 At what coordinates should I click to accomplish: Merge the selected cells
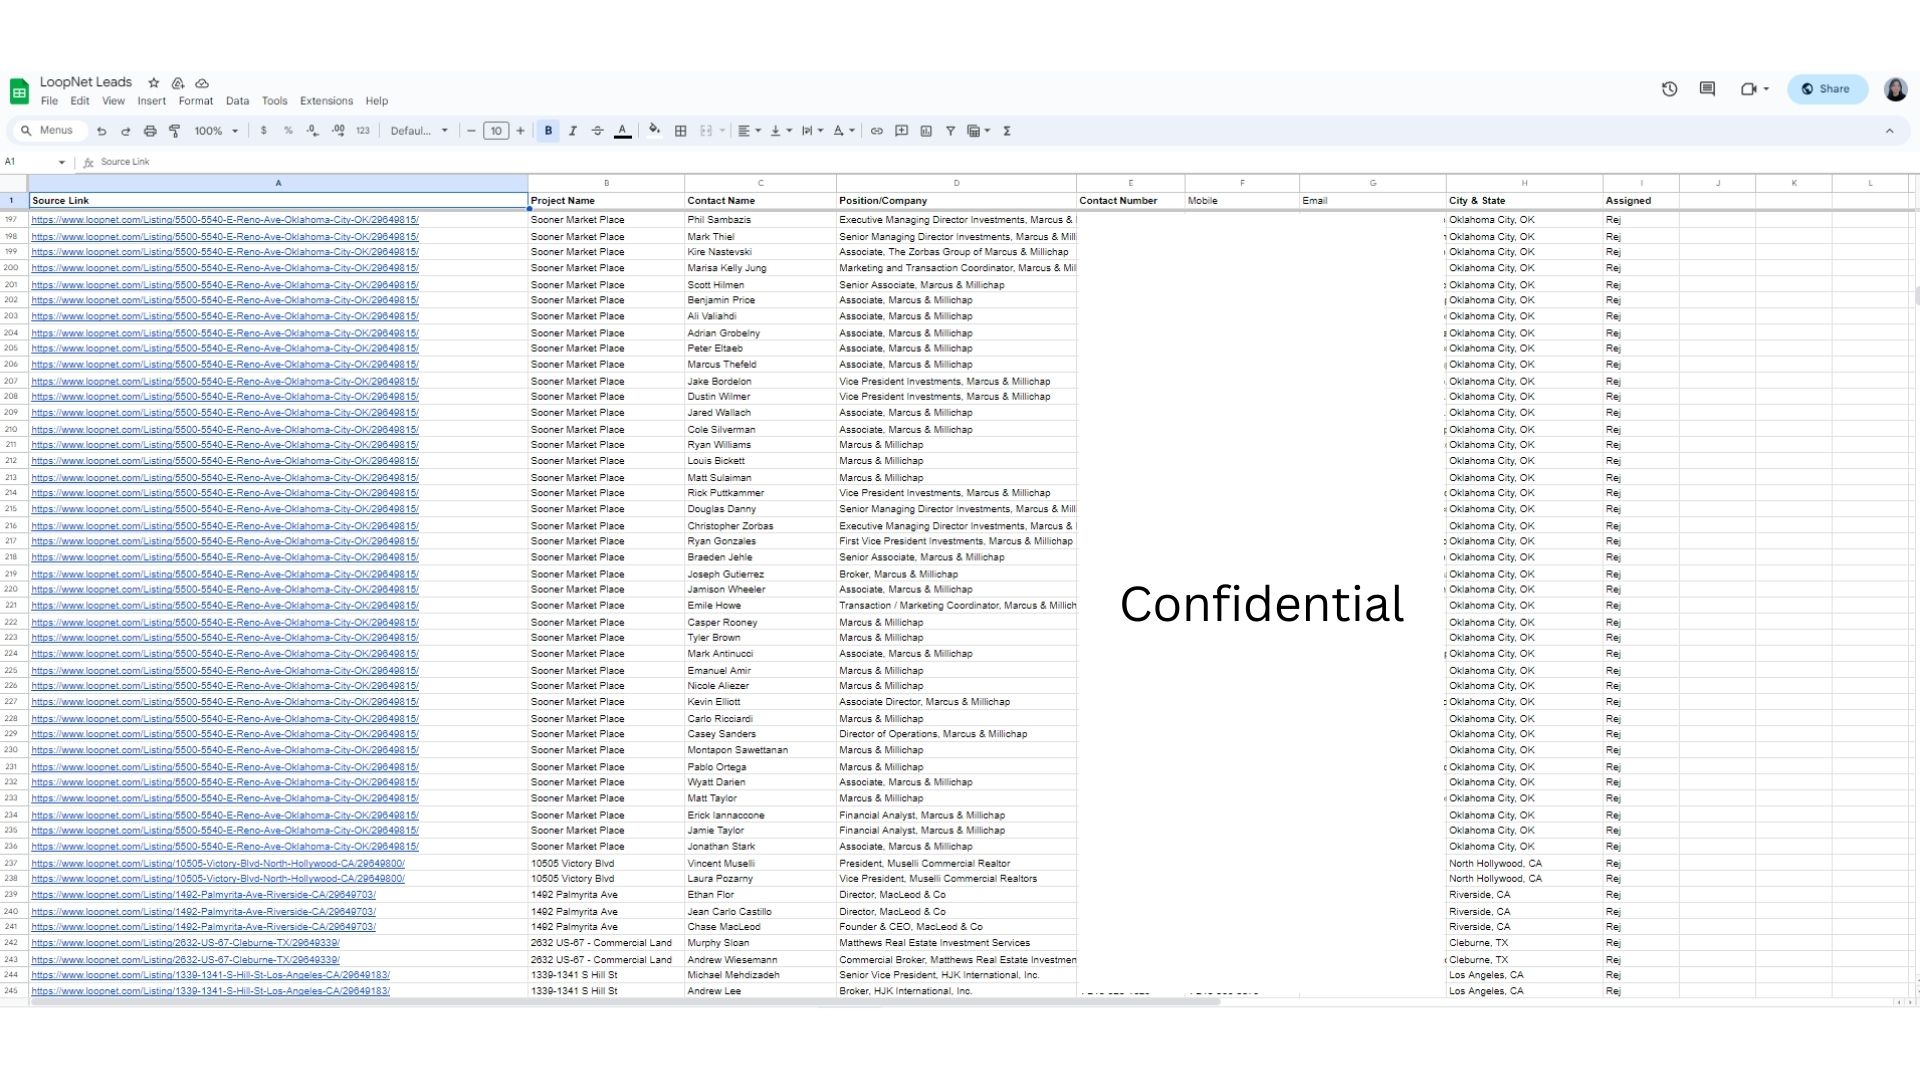(x=706, y=131)
